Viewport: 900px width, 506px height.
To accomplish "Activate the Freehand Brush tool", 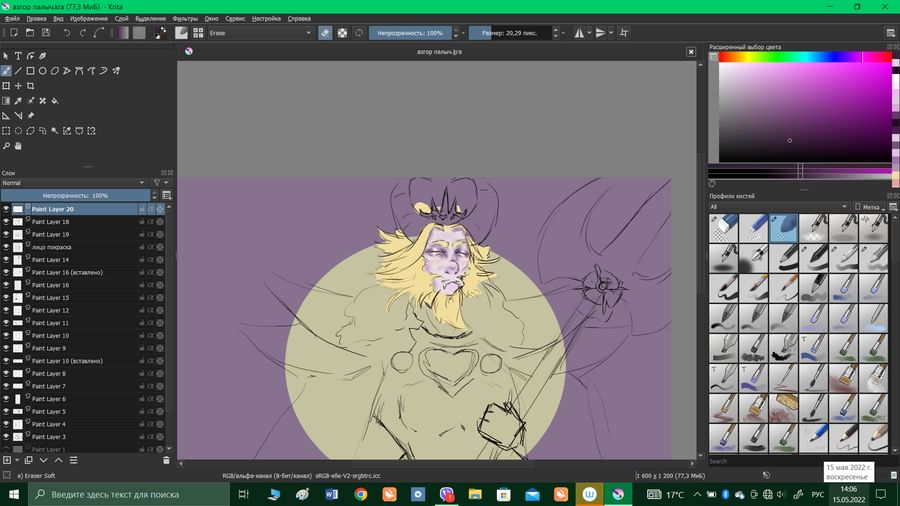I will [6, 71].
